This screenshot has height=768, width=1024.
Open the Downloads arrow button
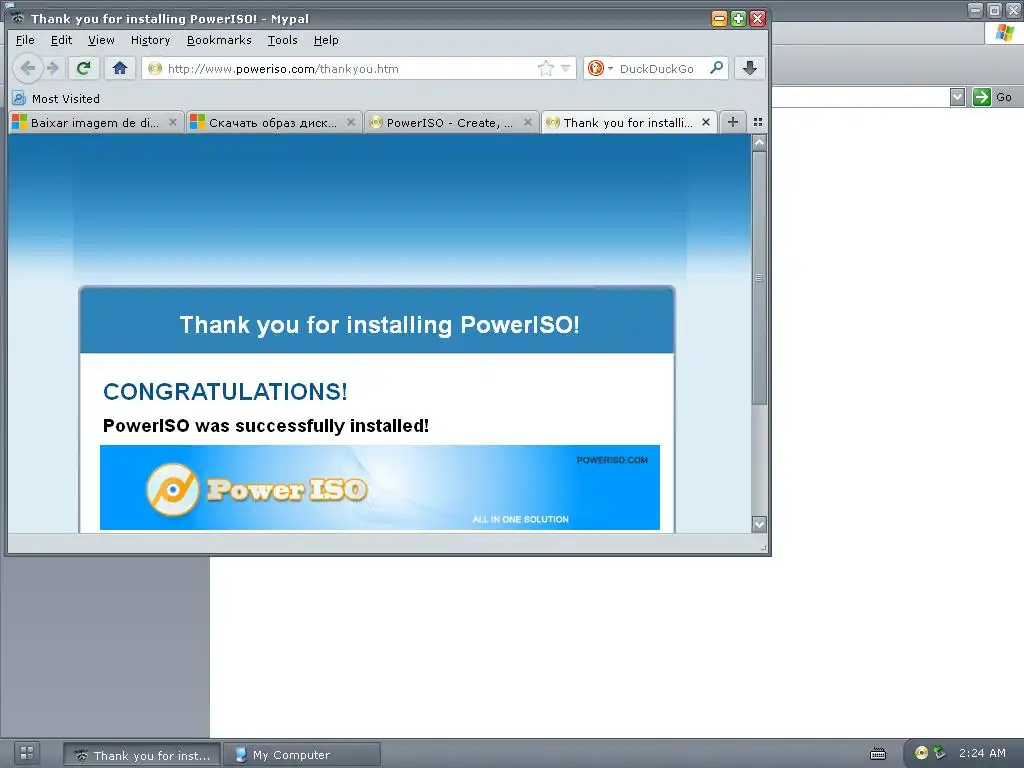tap(750, 68)
